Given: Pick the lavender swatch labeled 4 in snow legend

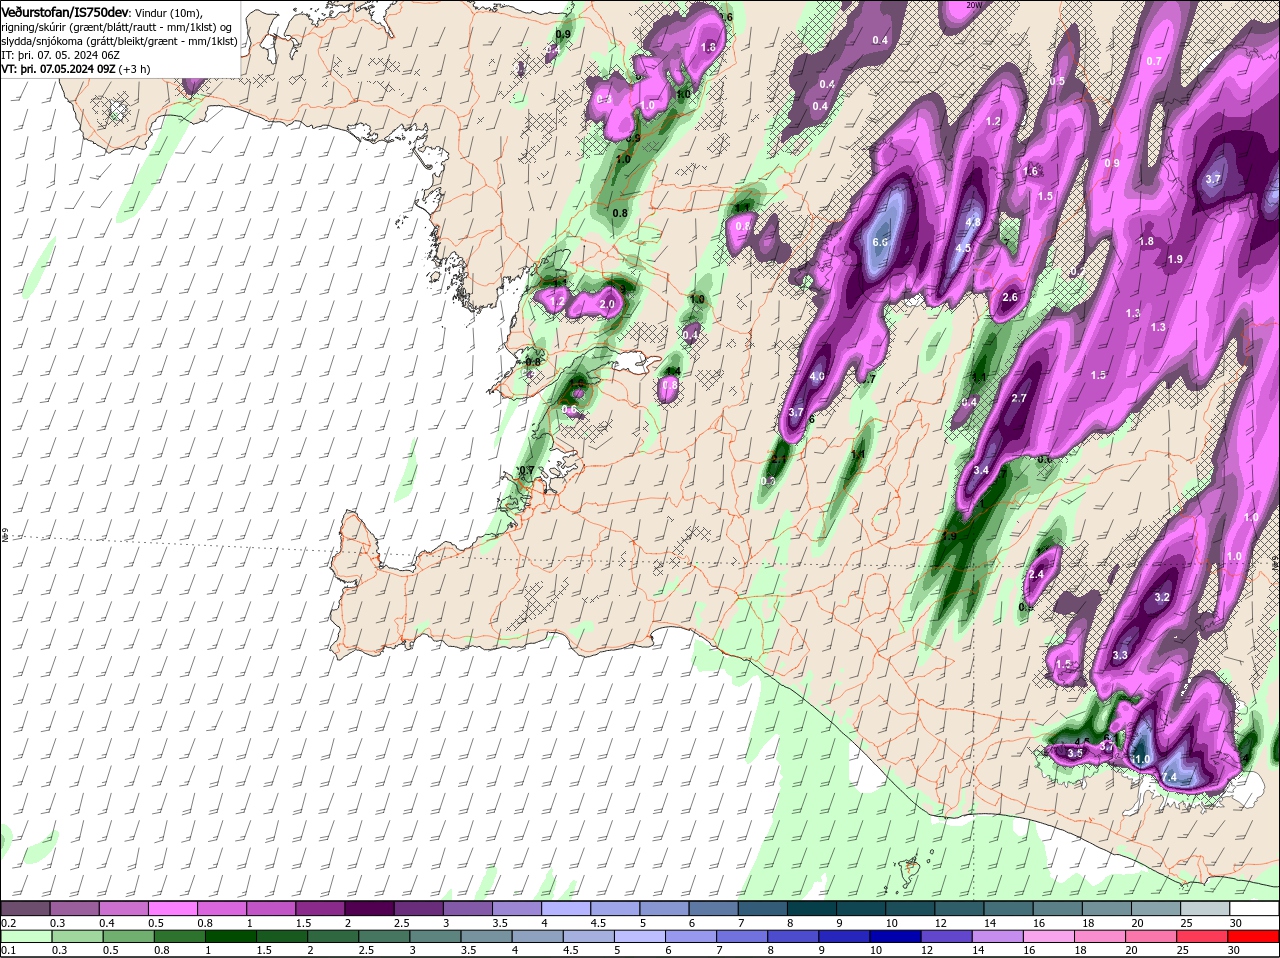Looking at the screenshot, I should point(565,908).
